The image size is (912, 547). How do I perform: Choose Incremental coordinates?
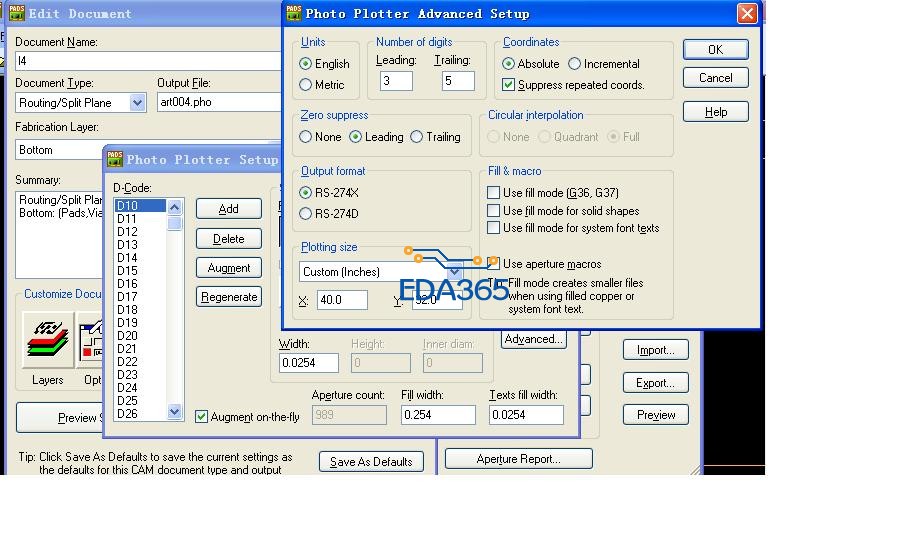[575, 63]
